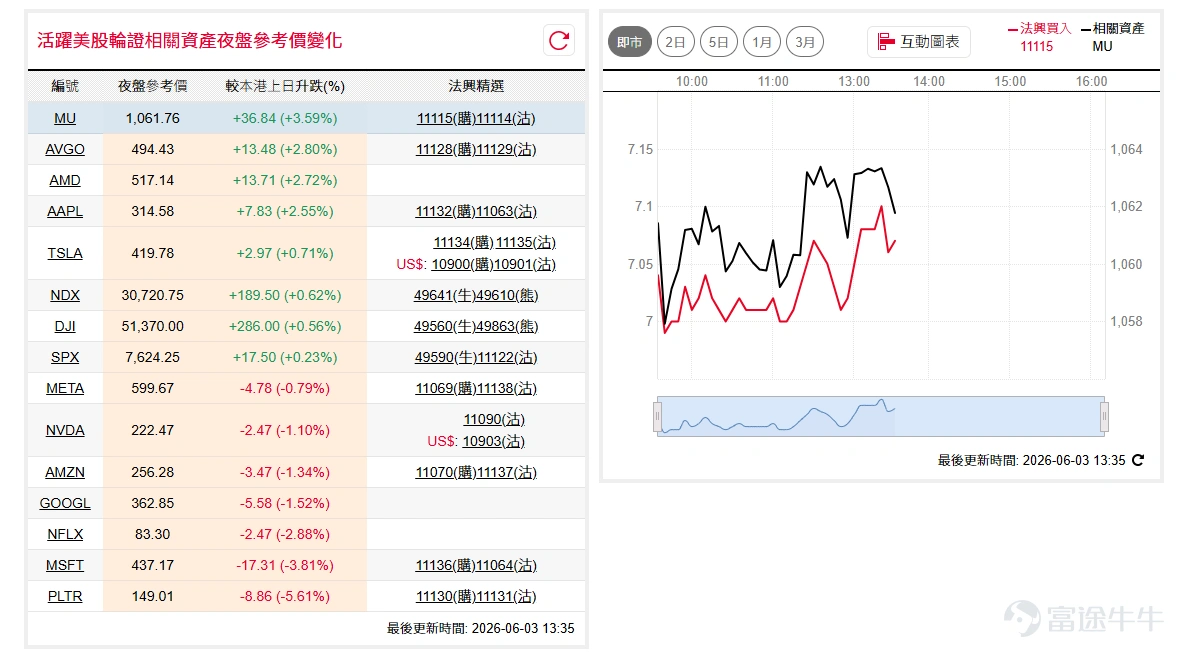Image resolution: width=1184 pixels, height=655 pixels.
Task: Click the chart navigator mini preview
Action: click(880, 416)
